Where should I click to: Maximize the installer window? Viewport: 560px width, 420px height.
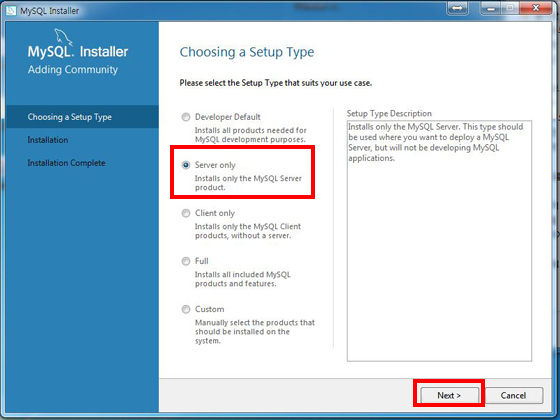[510, 8]
